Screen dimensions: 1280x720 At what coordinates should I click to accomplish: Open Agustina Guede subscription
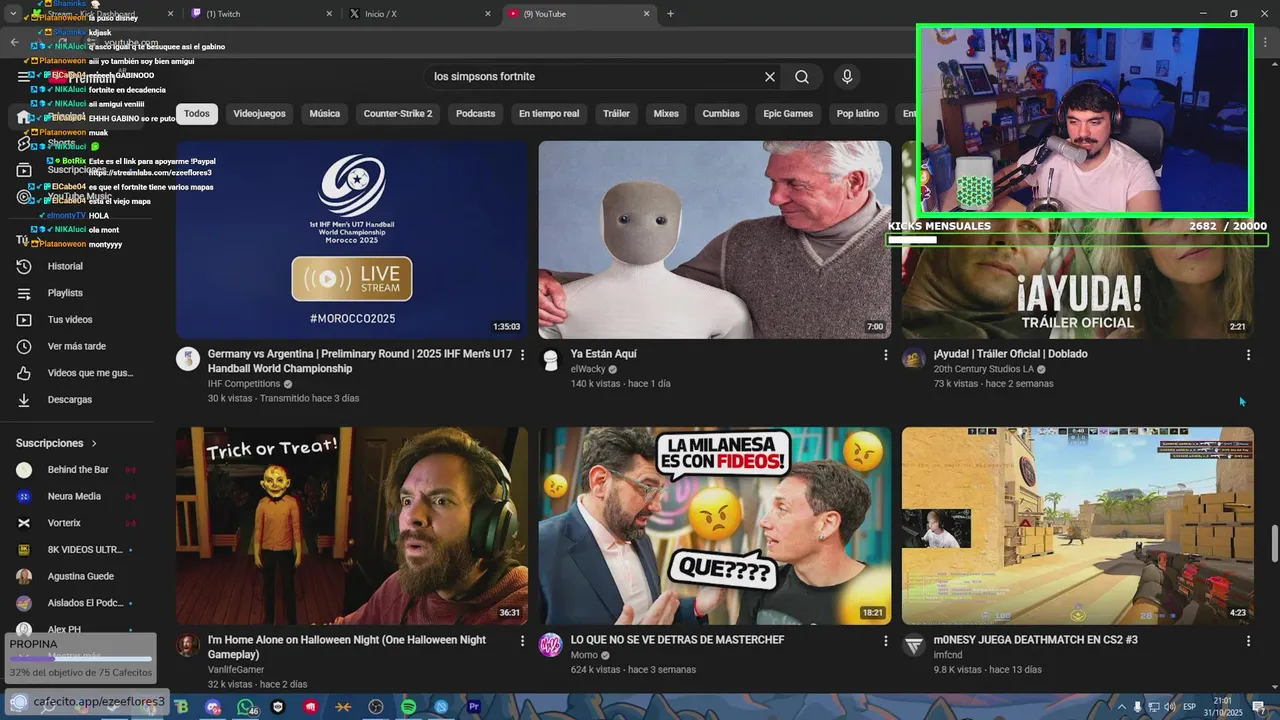pos(80,576)
